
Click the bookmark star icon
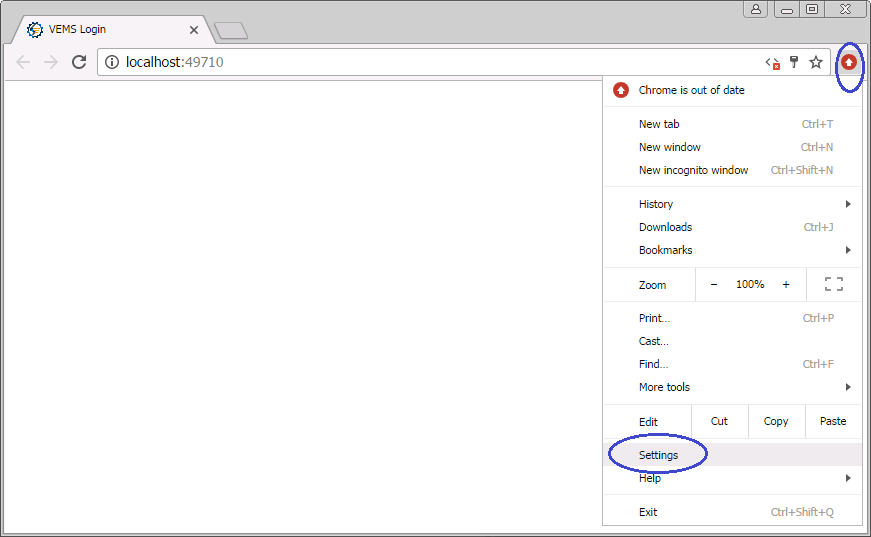(x=816, y=62)
